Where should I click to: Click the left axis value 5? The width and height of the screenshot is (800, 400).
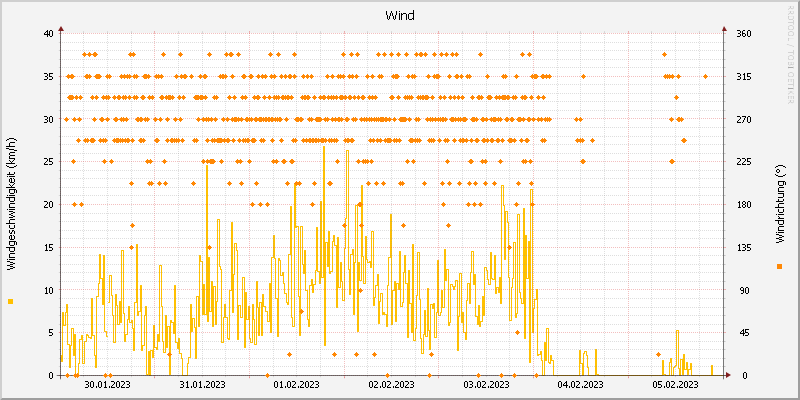pyautogui.click(x=51, y=333)
